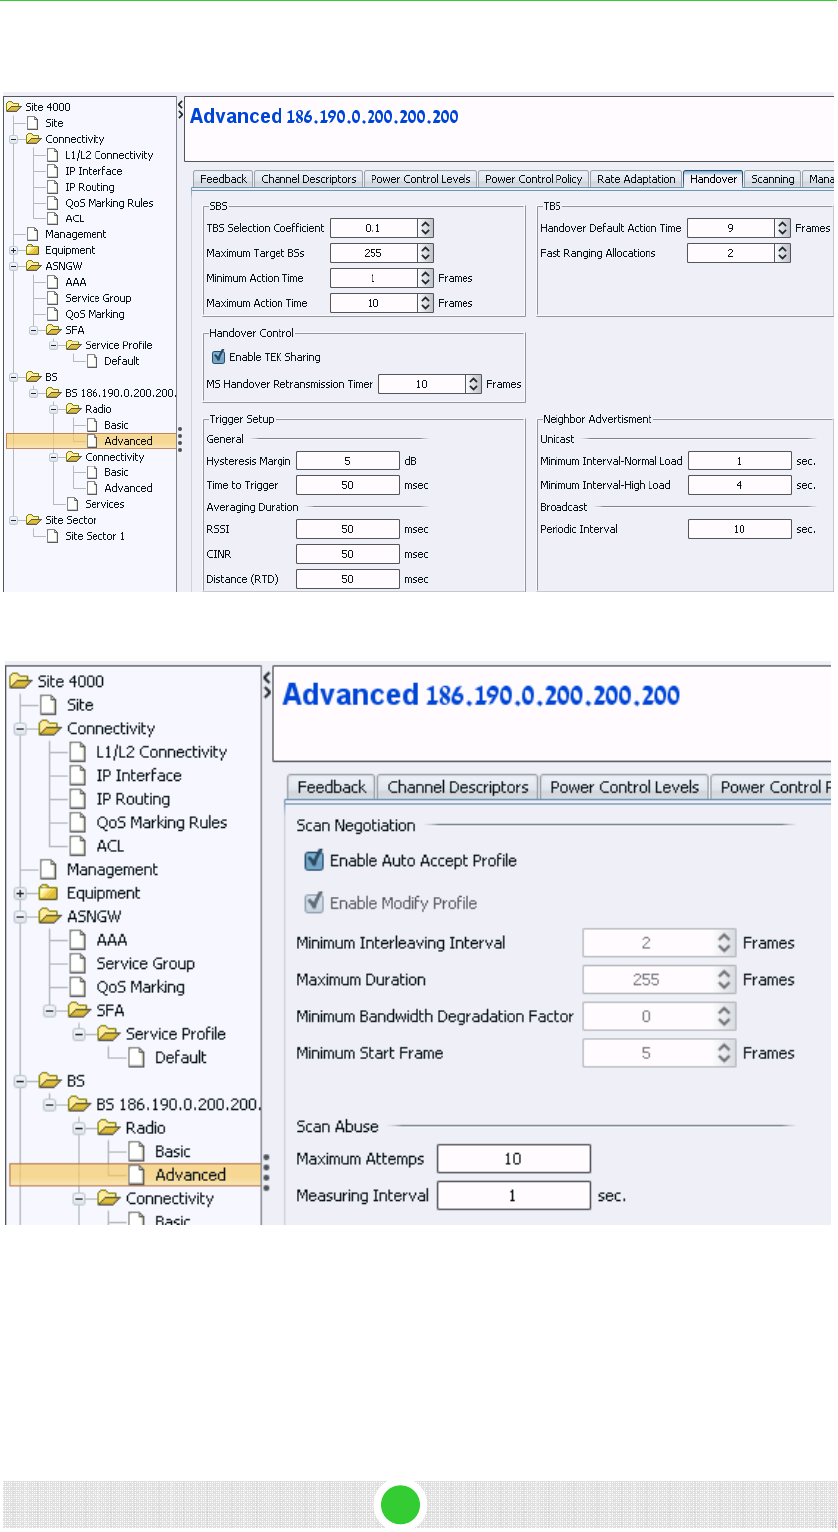Screen dimensions: 838x1532
Task: Click Services page icon in upper tree
Action: tap(73, 504)
